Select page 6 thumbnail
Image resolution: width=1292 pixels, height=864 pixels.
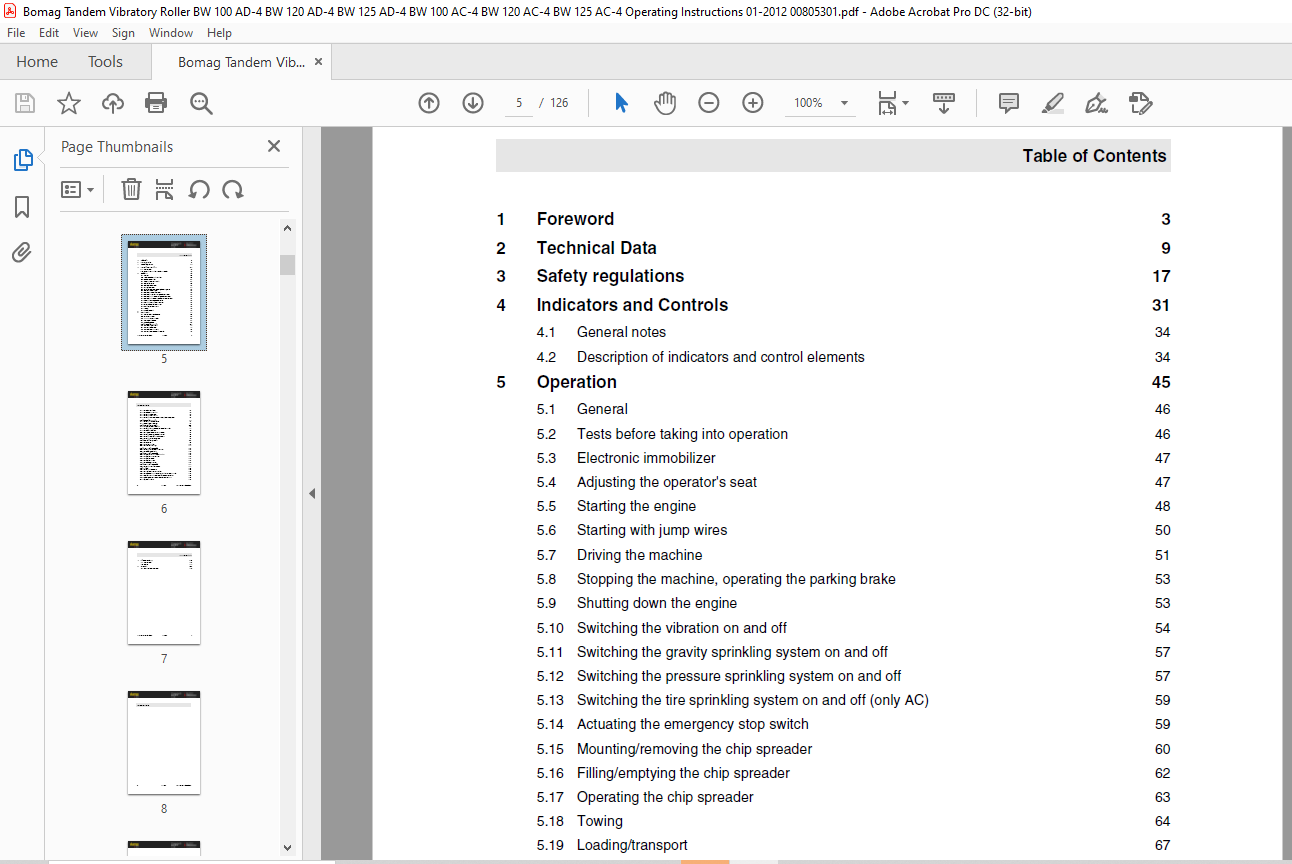[x=164, y=443]
